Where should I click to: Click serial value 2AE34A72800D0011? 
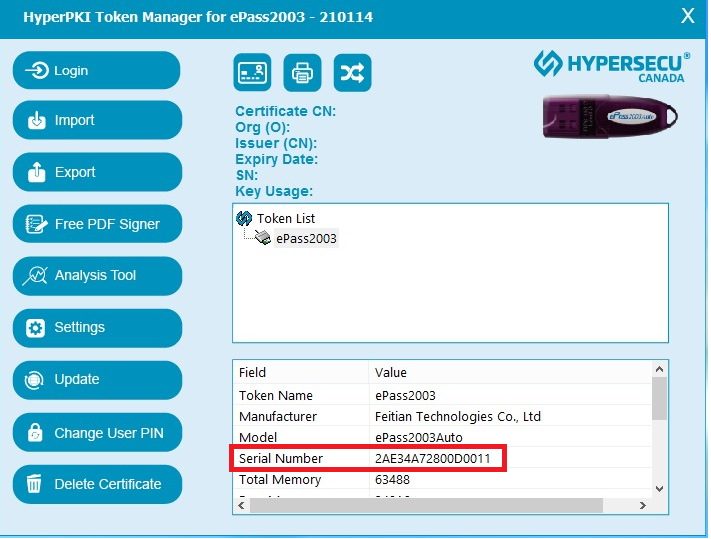tap(433, 459)
